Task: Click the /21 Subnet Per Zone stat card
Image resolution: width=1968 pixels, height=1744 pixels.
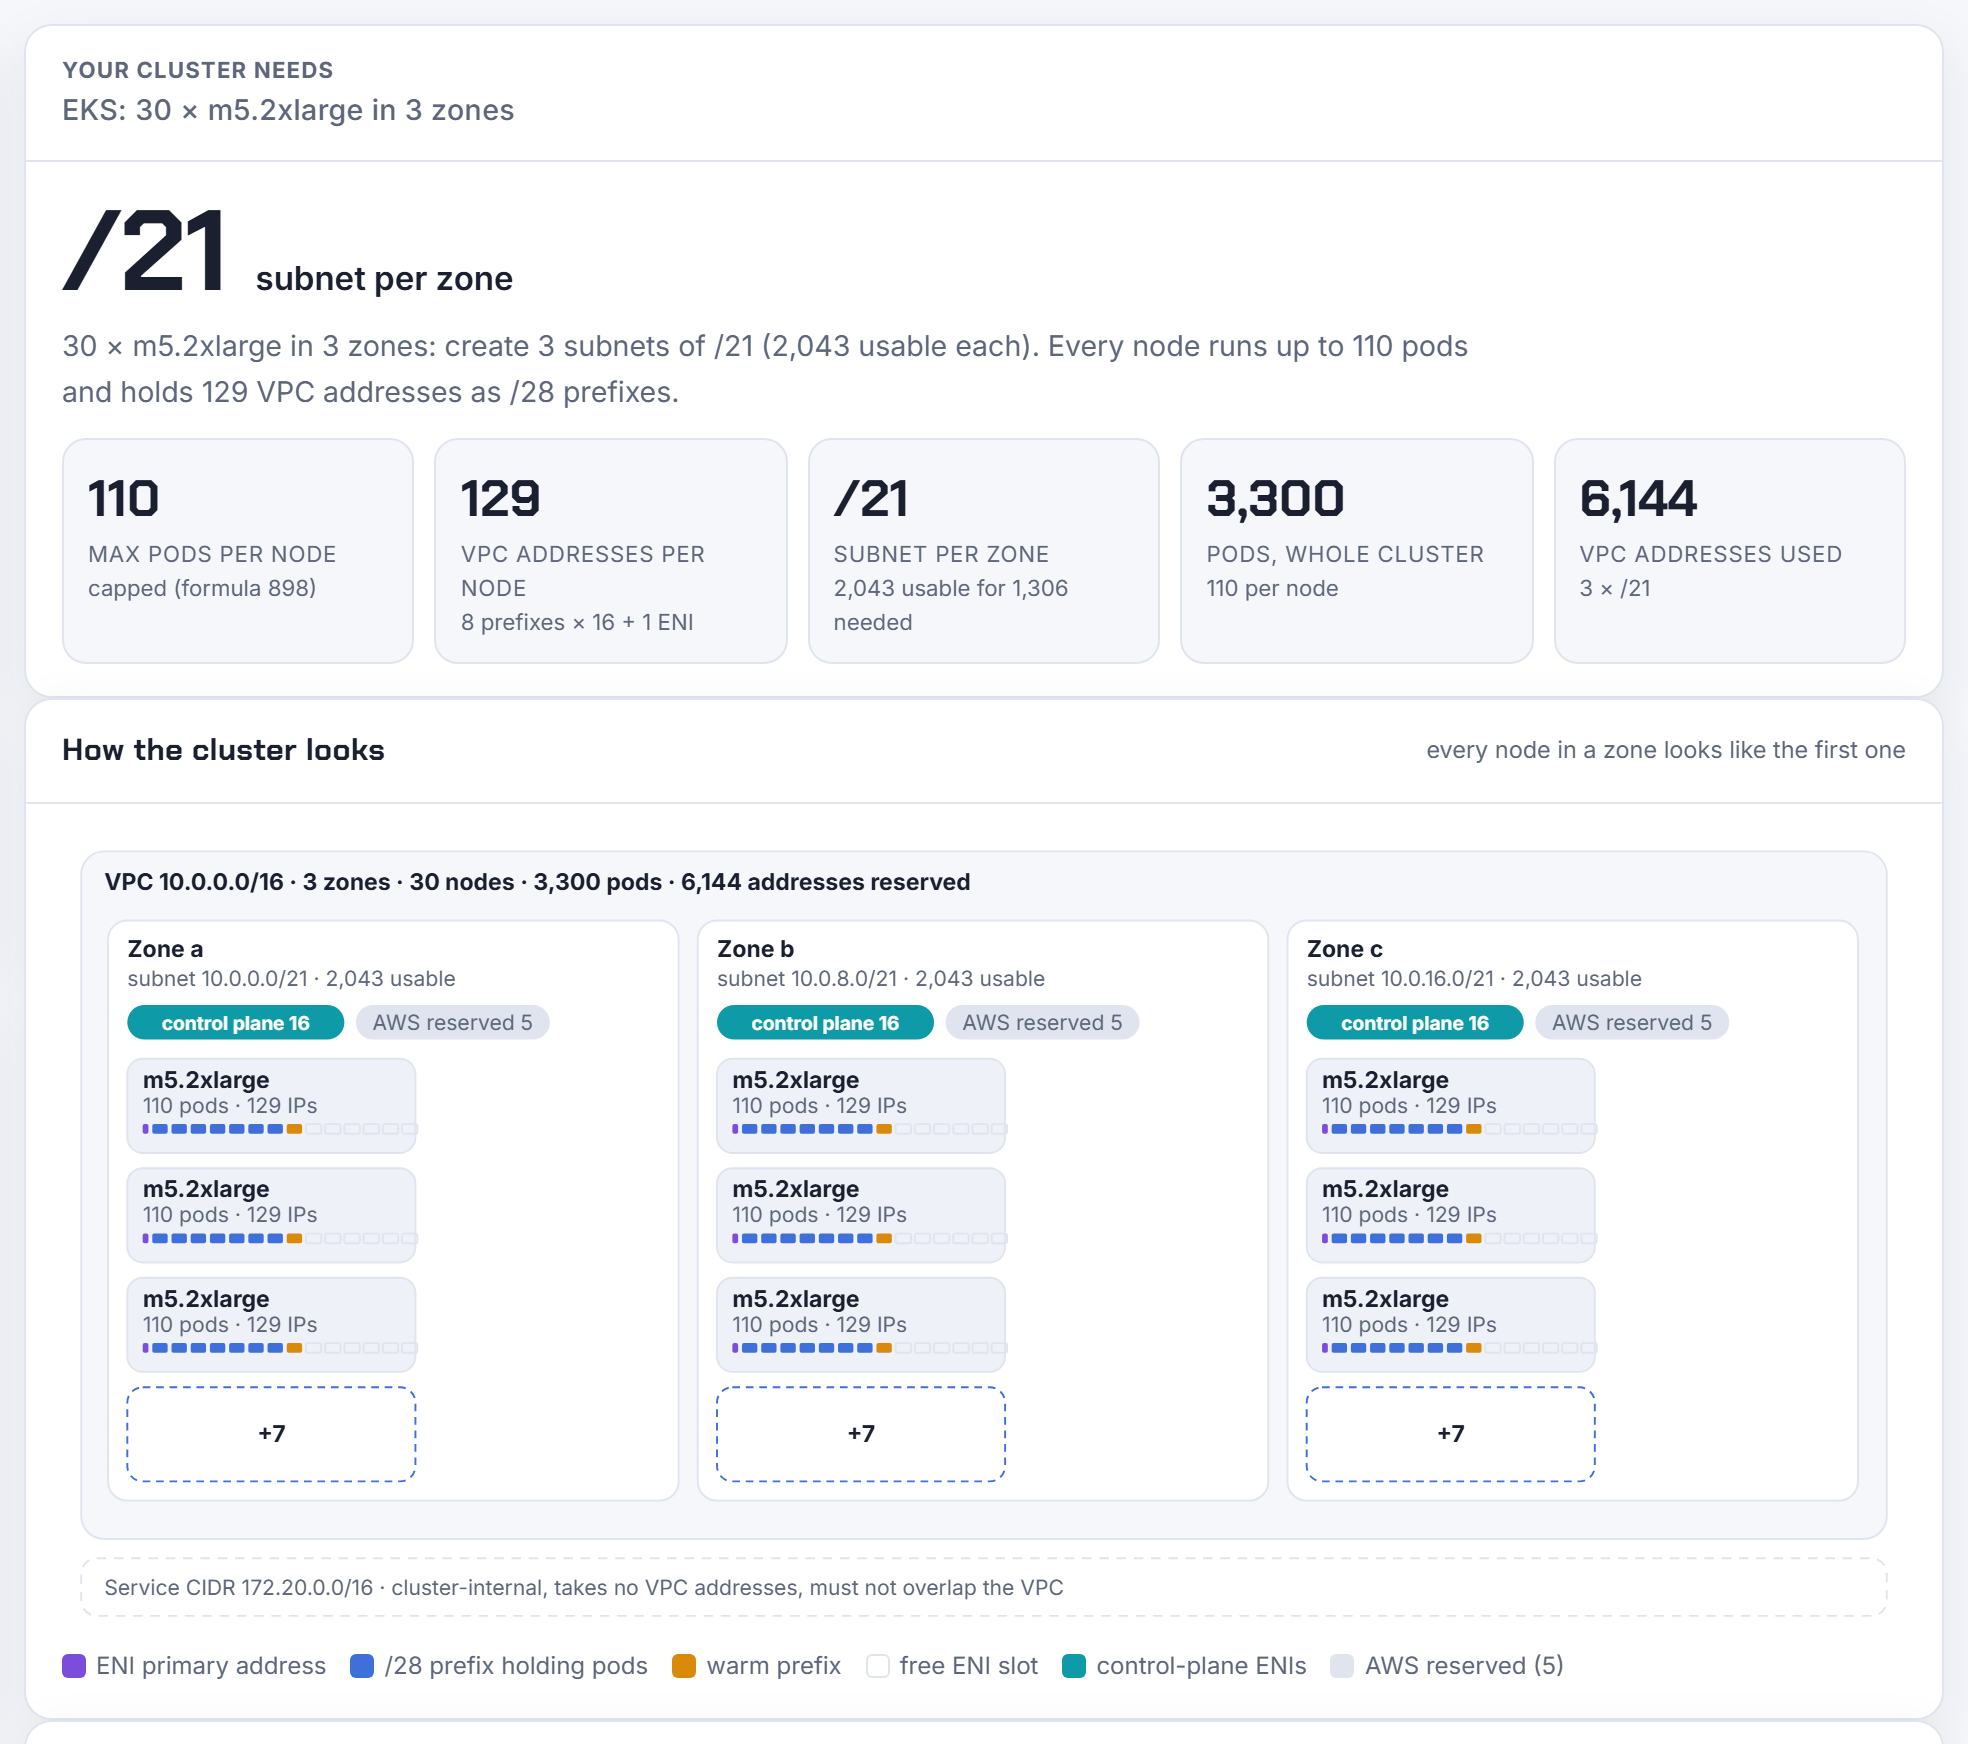Action: (984, 551)
